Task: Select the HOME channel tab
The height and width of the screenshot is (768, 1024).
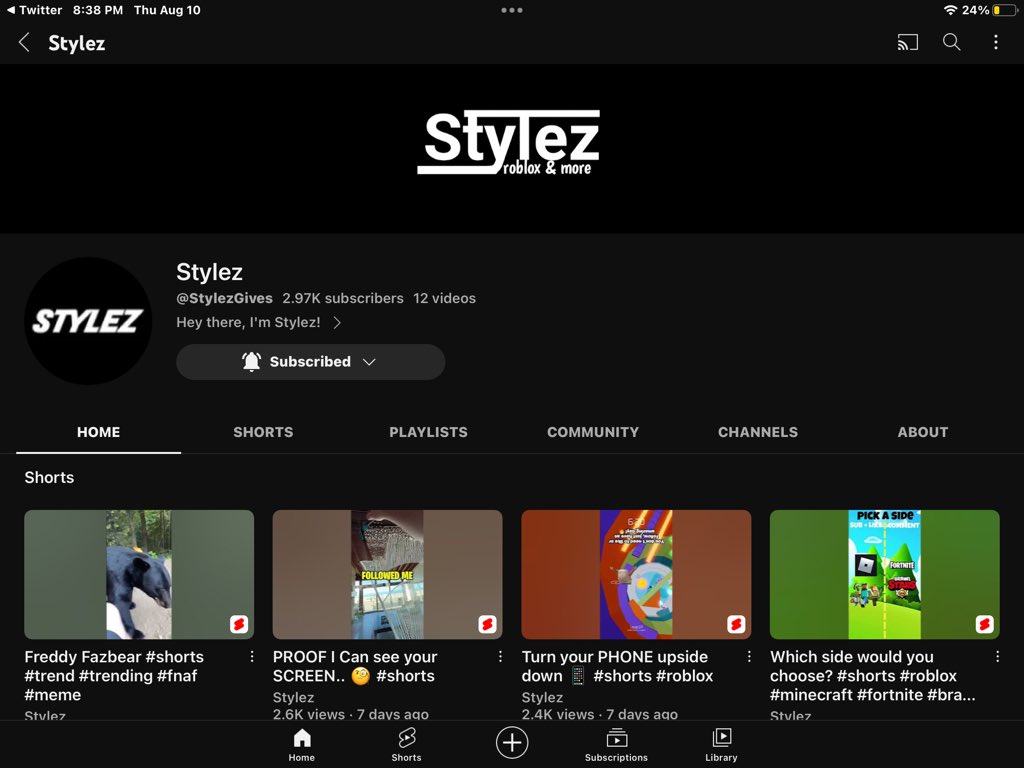Action: point(99,432)
